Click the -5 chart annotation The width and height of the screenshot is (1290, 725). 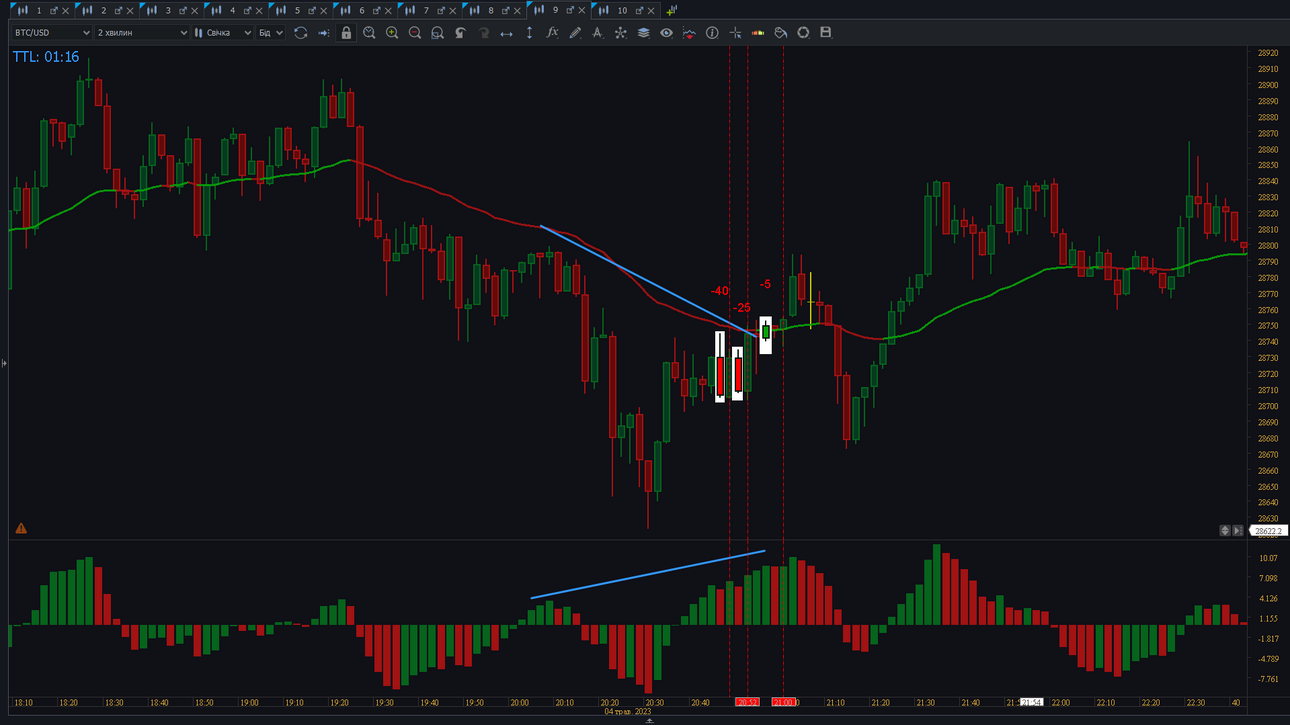[x=765, y=285]
